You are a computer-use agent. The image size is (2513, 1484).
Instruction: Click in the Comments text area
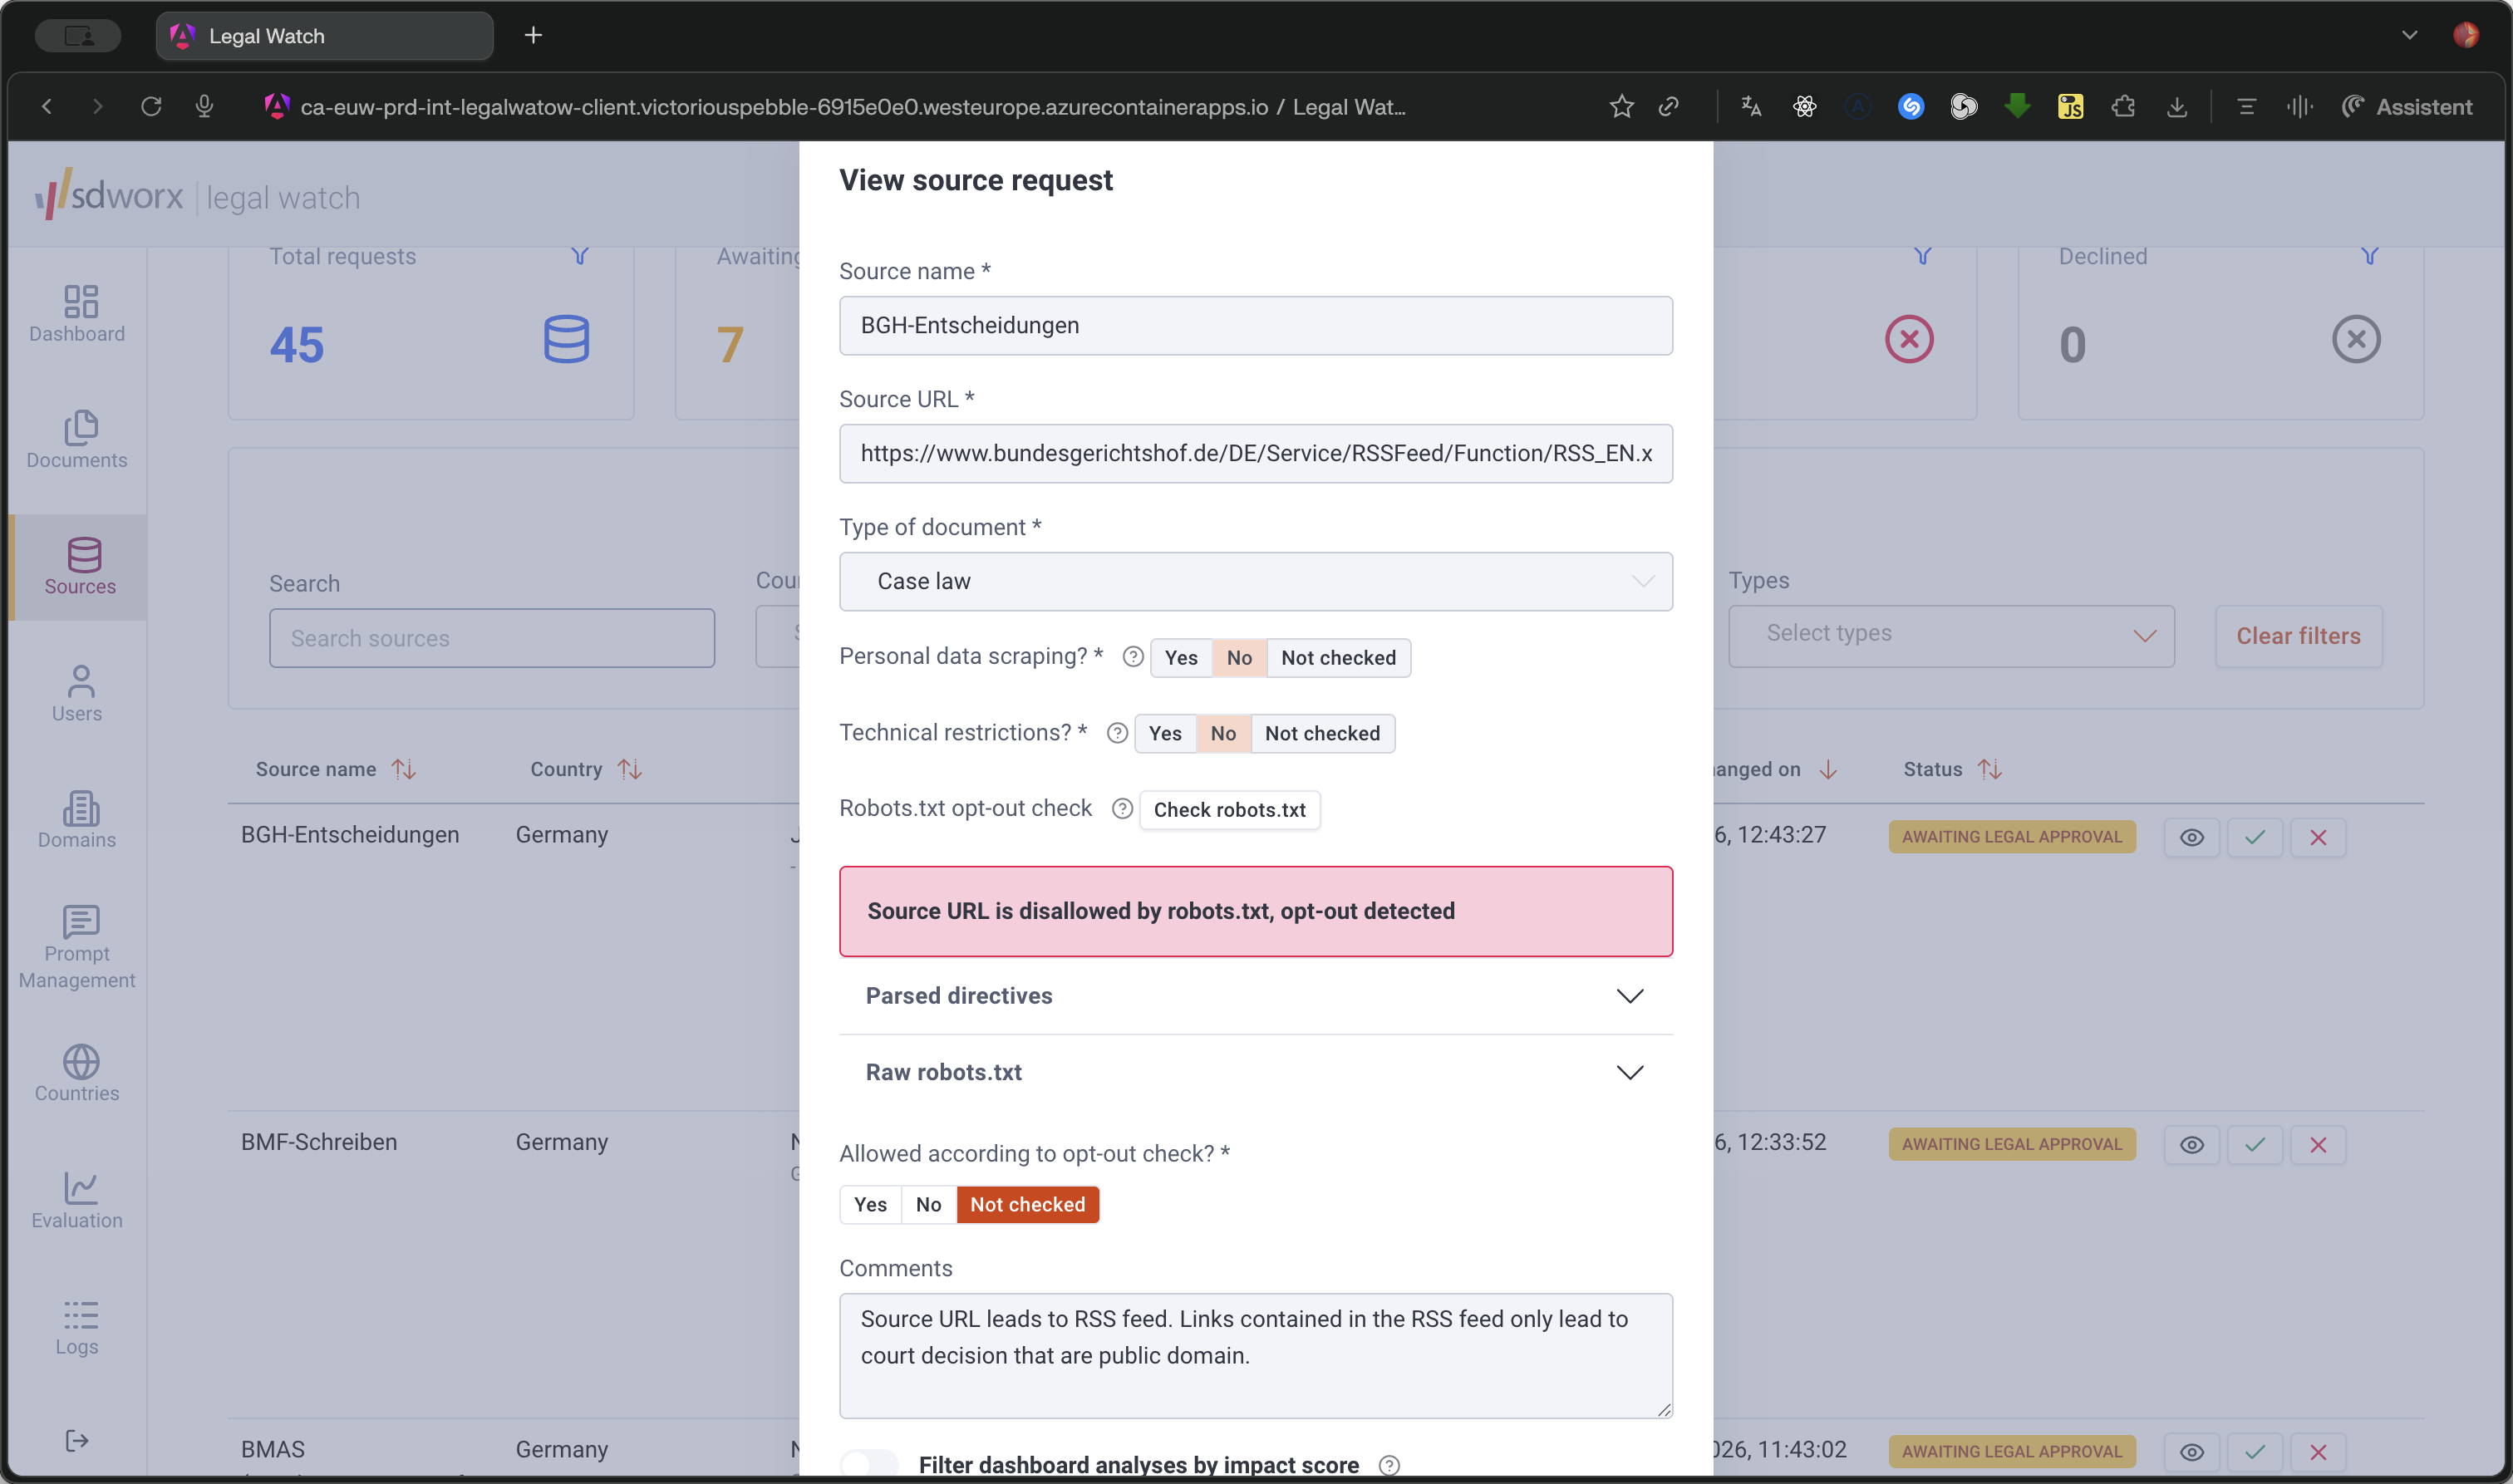(1255, 1355)
